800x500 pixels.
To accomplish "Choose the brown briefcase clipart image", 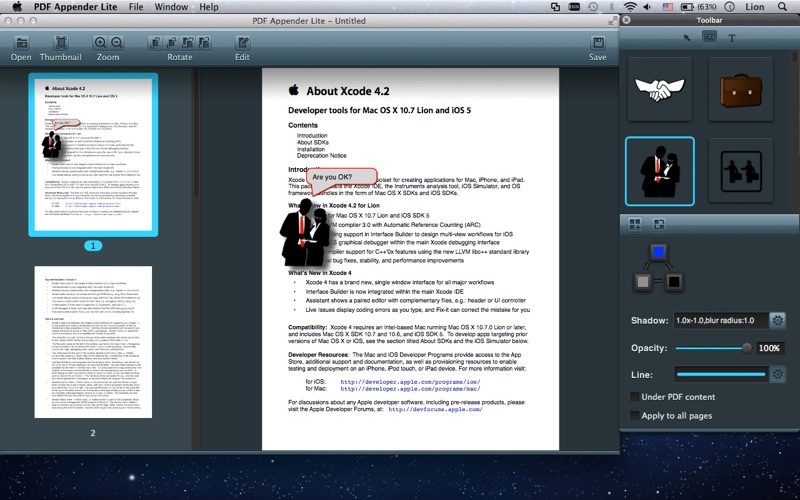I will tap(741, 90).
